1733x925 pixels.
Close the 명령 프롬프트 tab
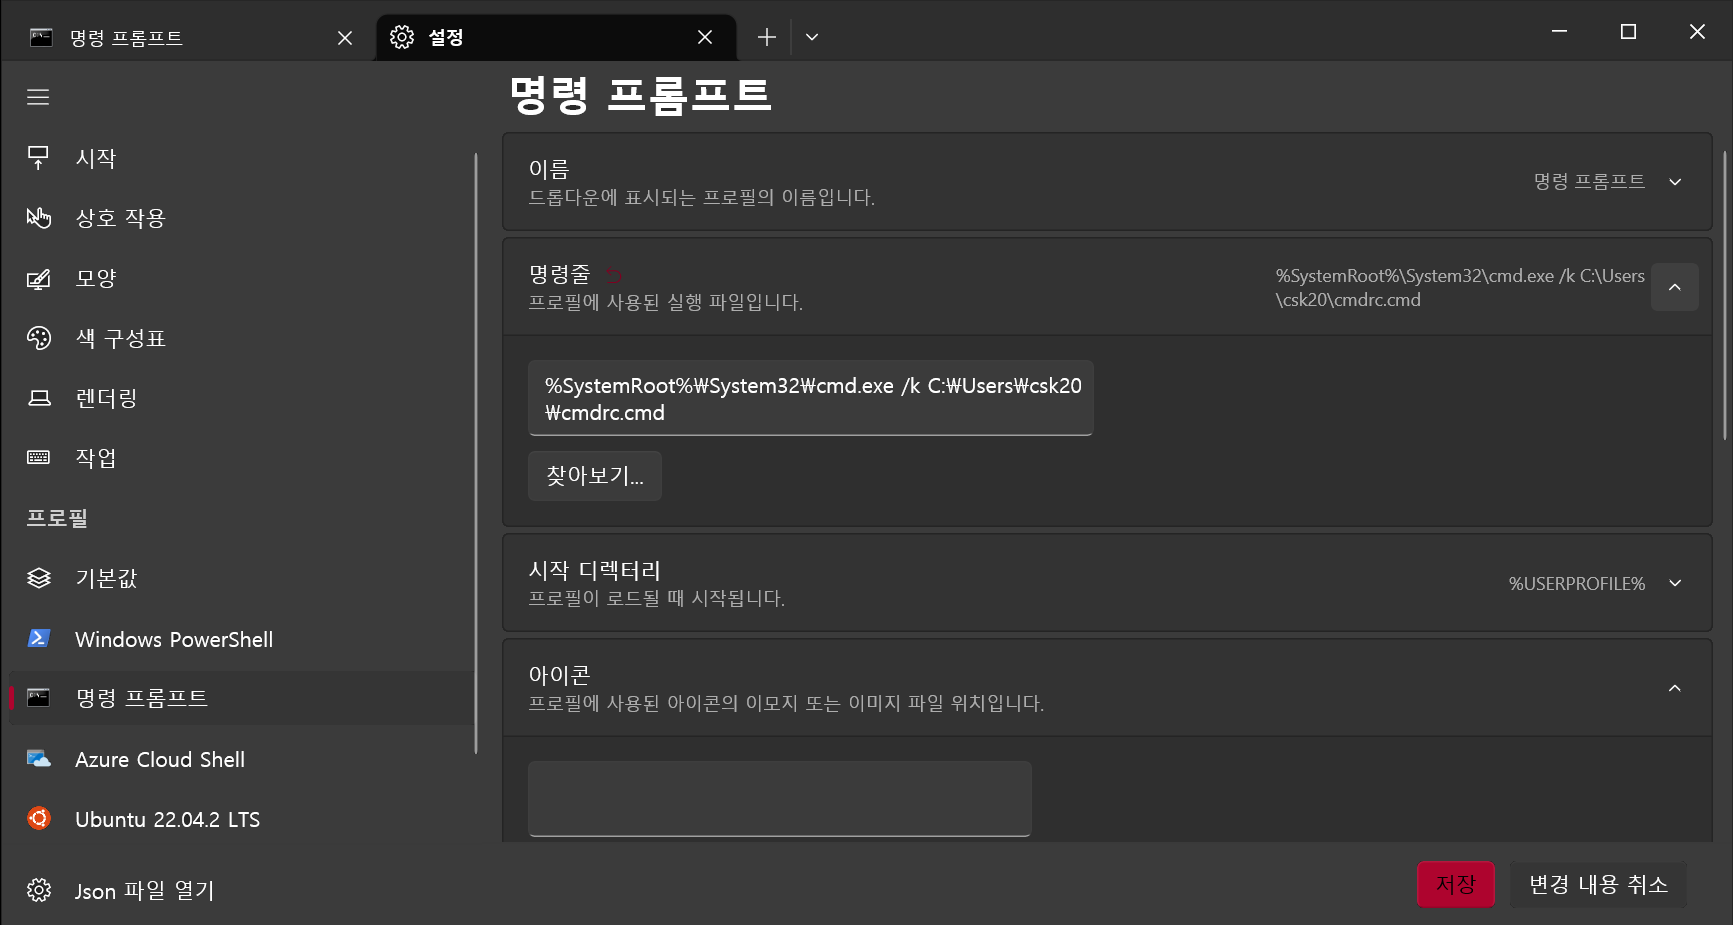tap(345, 38)
